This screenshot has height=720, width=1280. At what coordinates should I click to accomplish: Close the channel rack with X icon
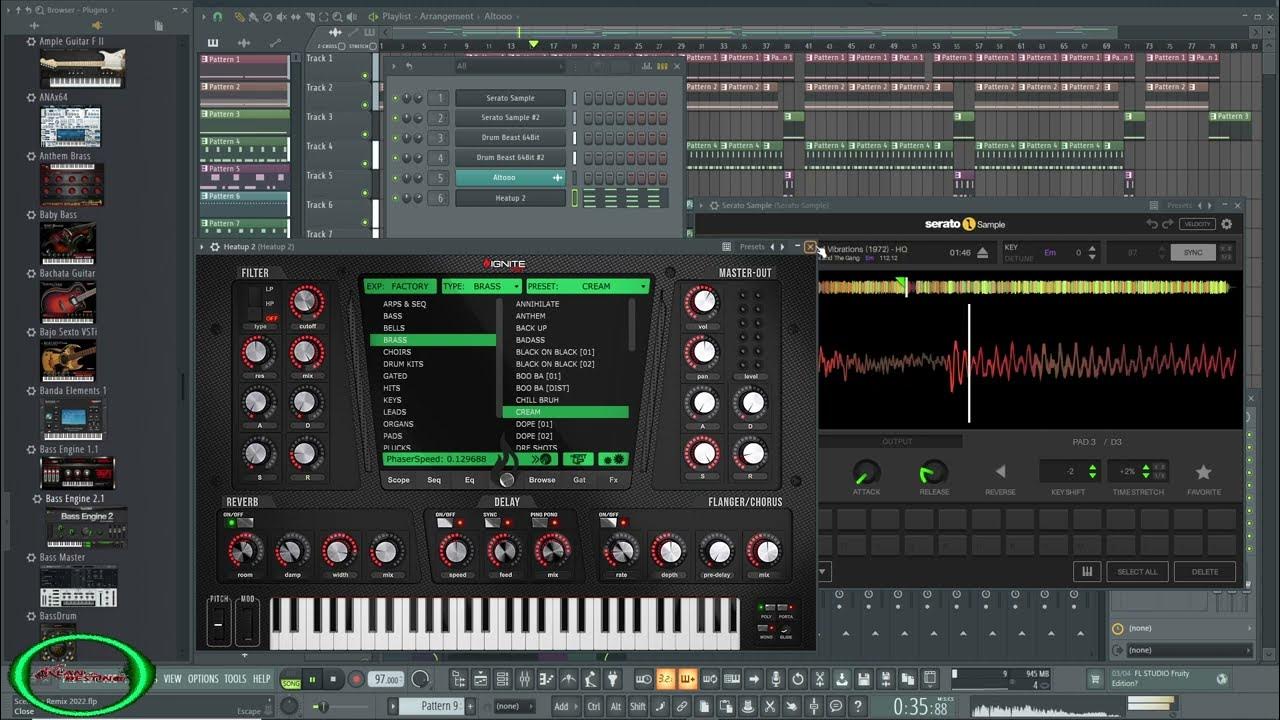pyautogui.click(x=677, y=66)
